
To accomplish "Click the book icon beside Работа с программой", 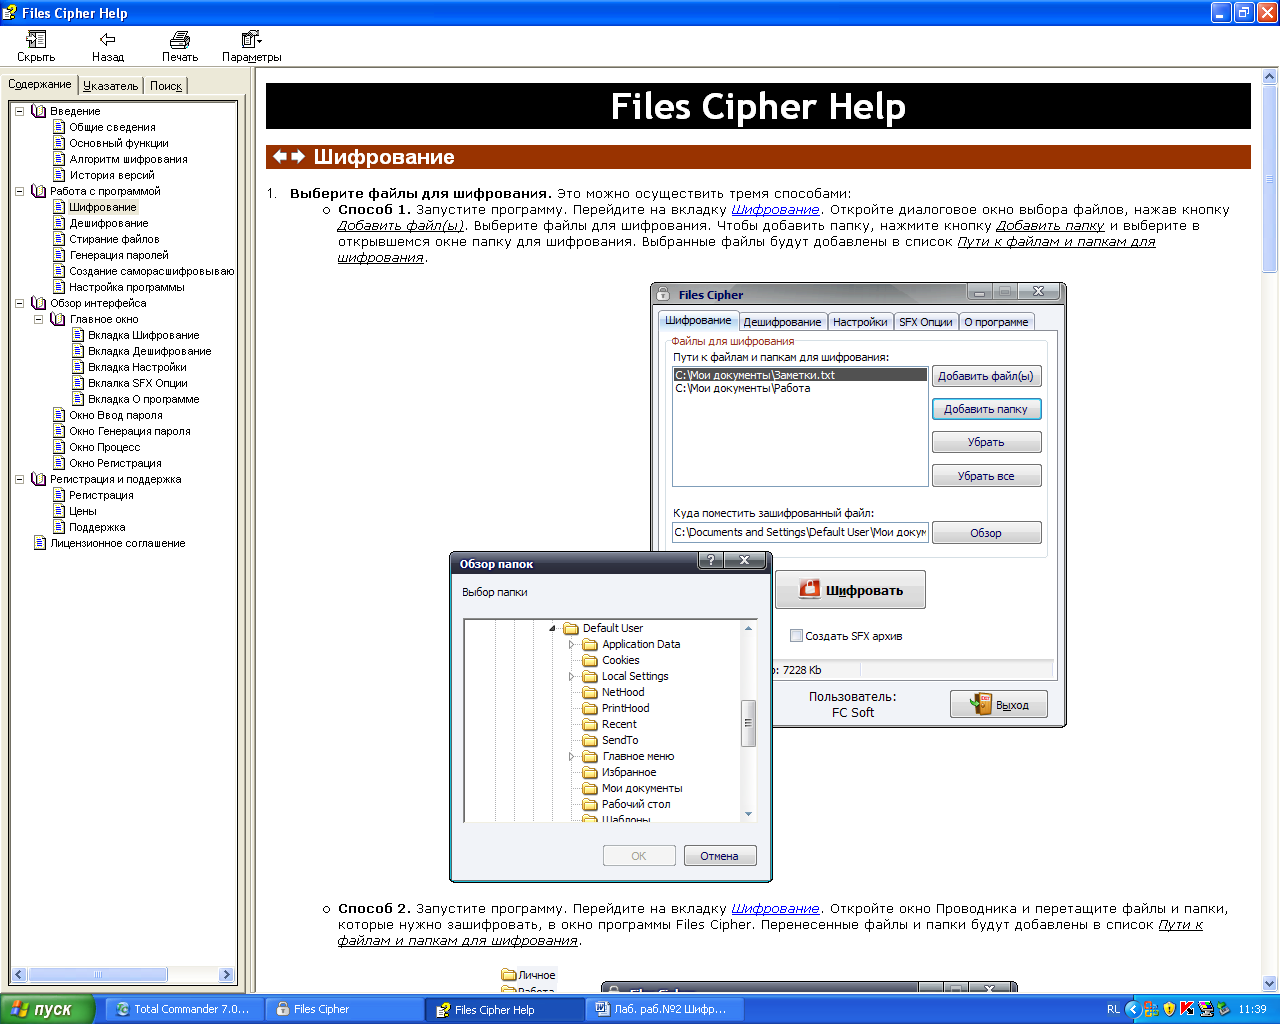I will (x=39, y=191).
